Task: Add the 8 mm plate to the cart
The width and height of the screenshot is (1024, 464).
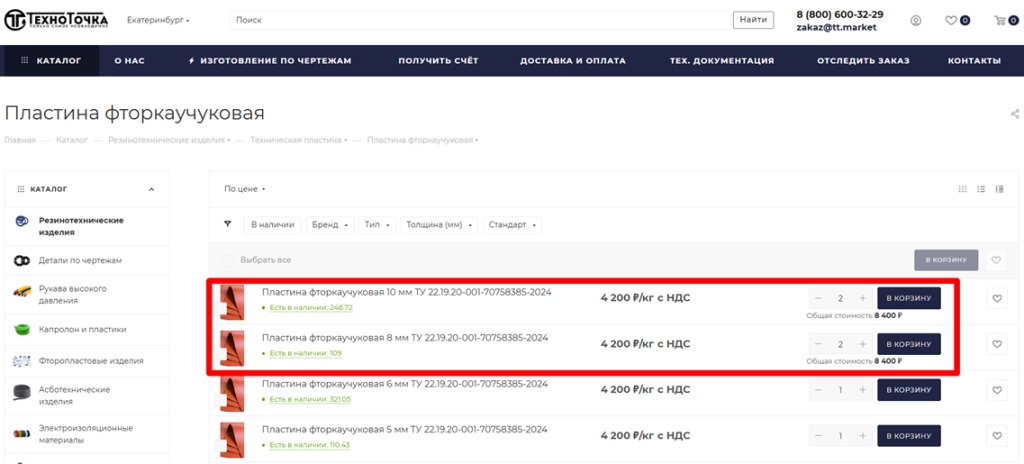Action: click(908, 344)
